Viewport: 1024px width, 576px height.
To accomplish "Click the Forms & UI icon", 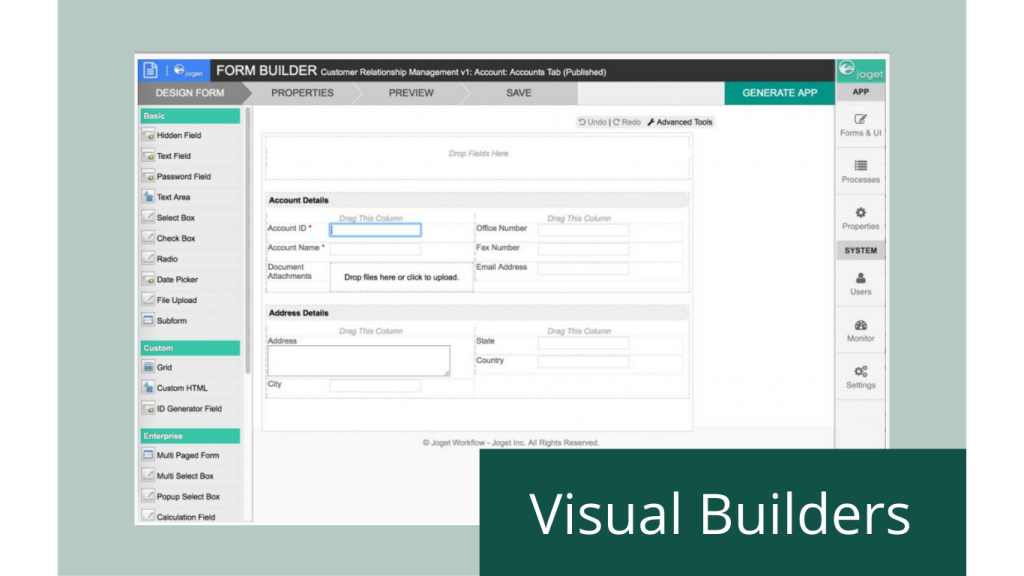I will (860, 119).
